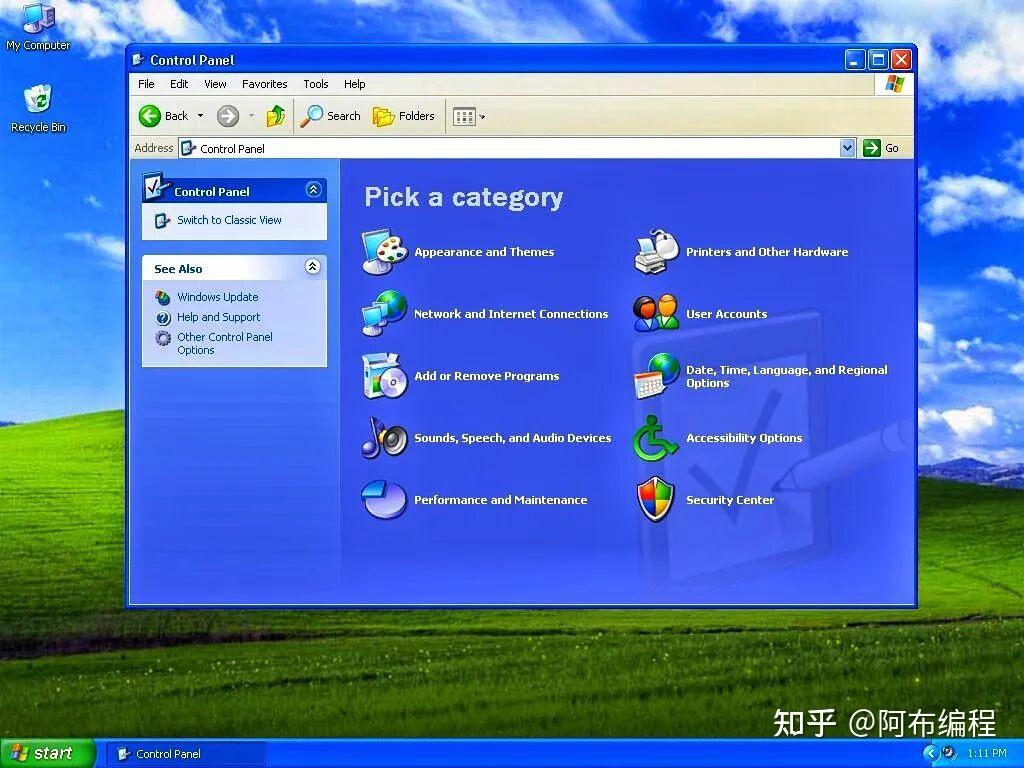
Task: Open Printers and Other Hardware printer icon
Action: [656, 252]
